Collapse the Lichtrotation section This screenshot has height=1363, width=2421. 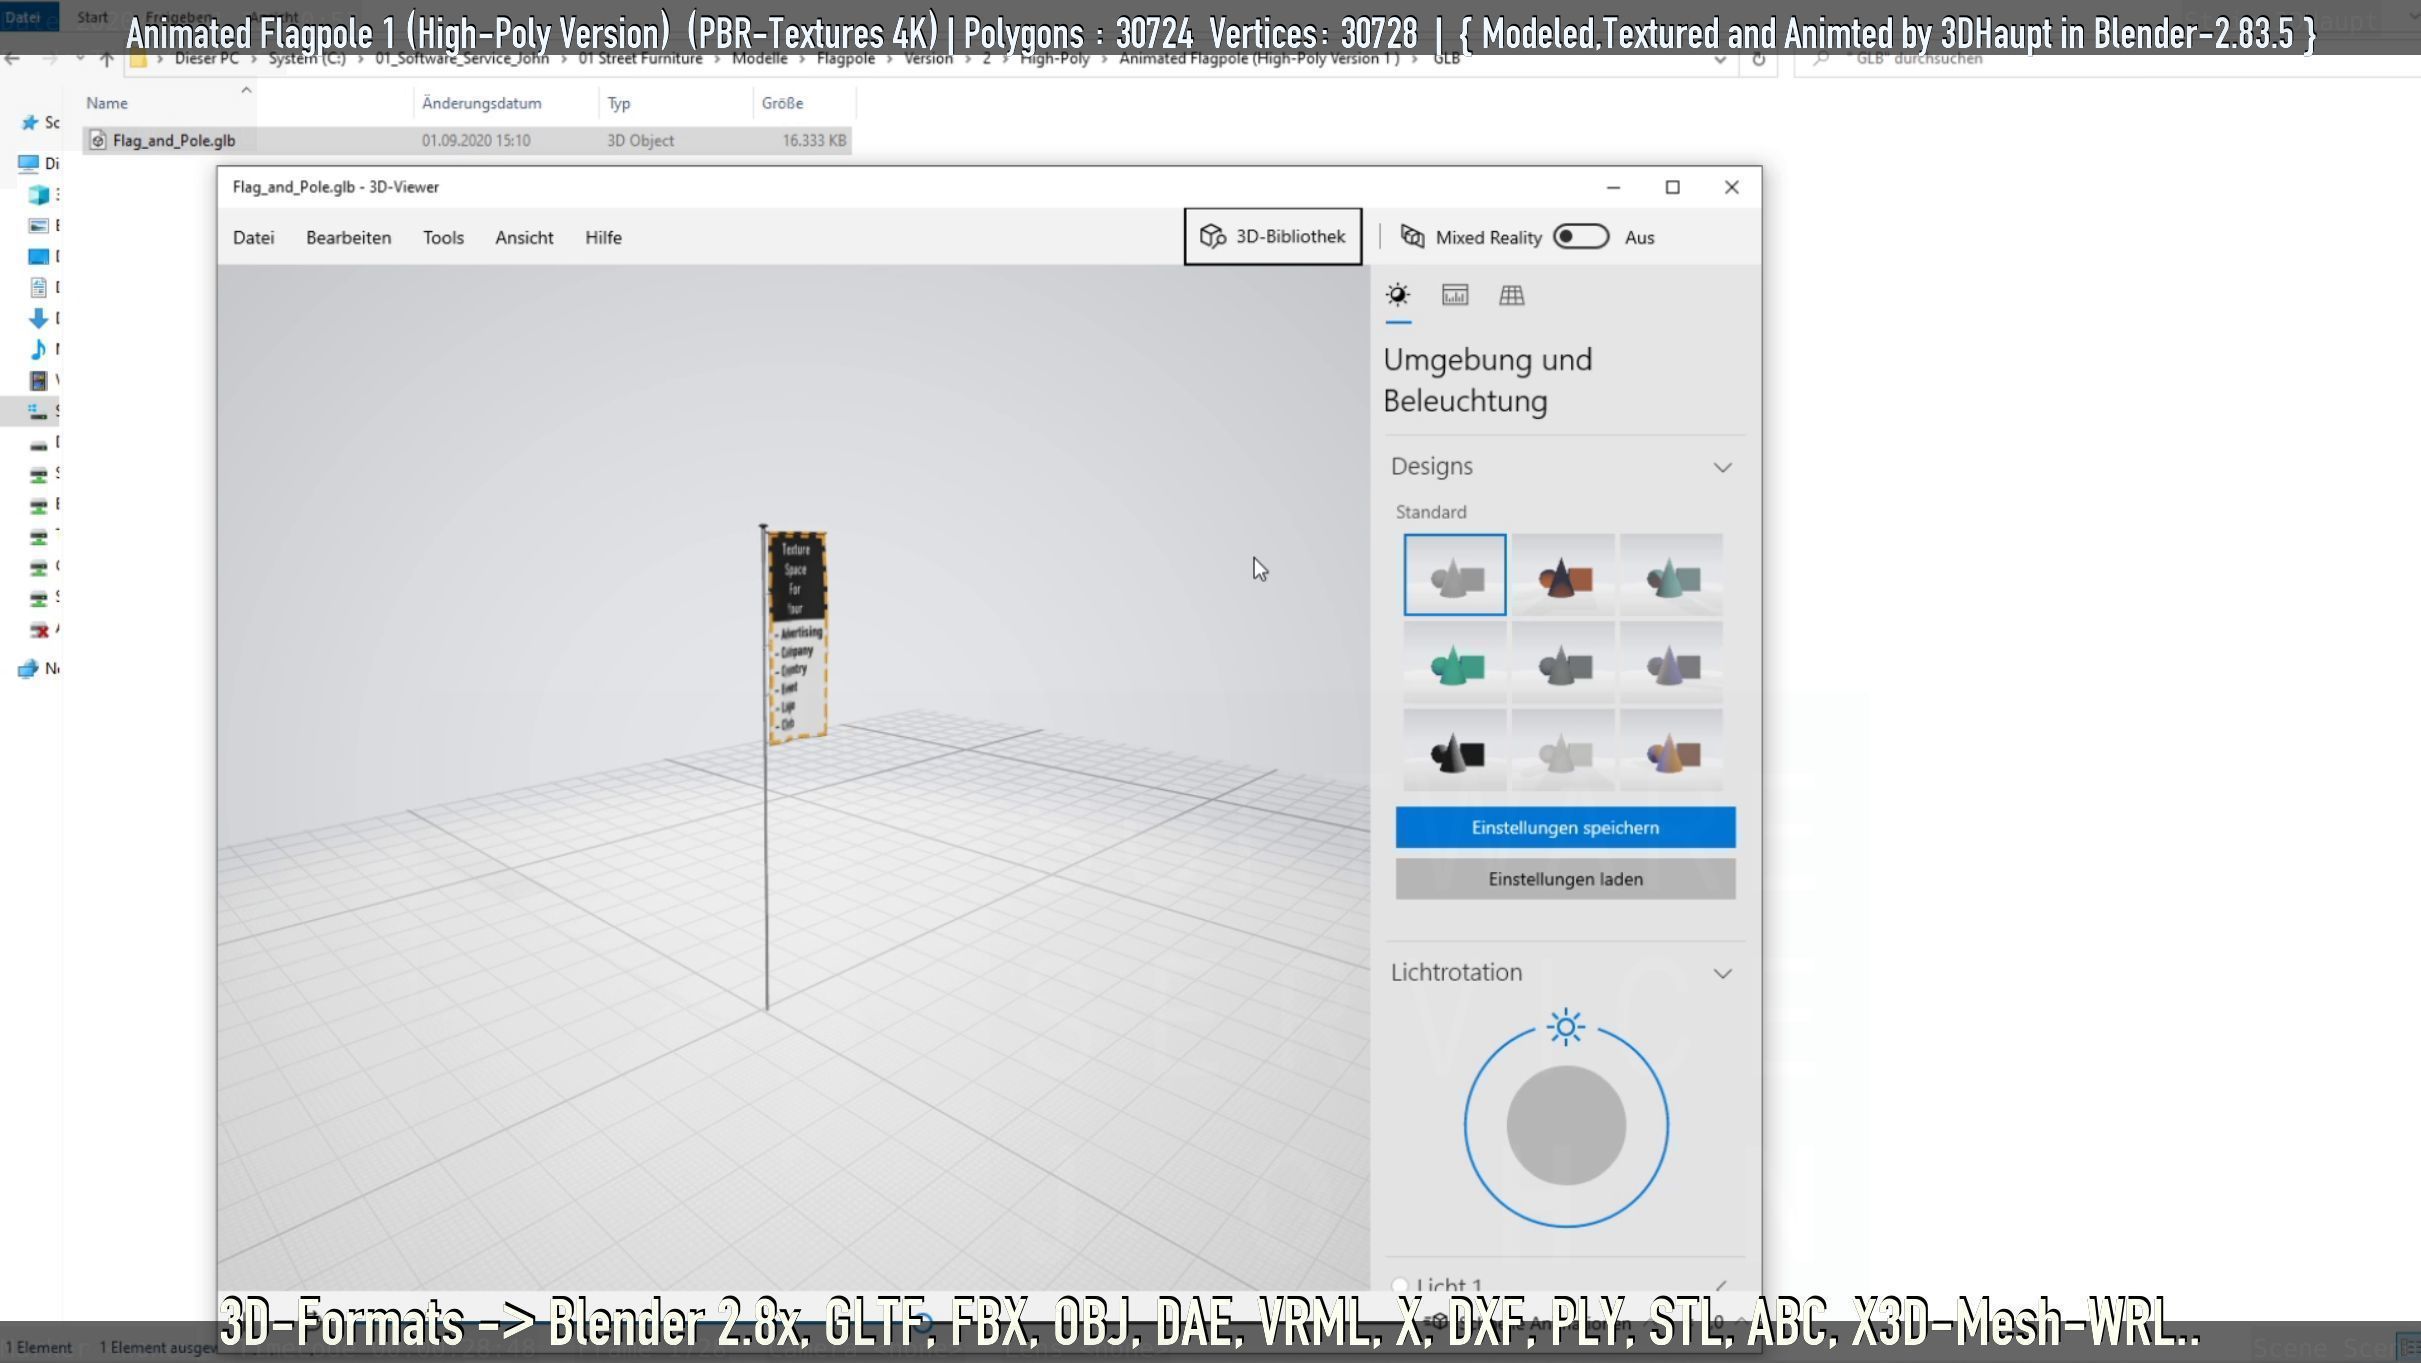click(1722, 973)
